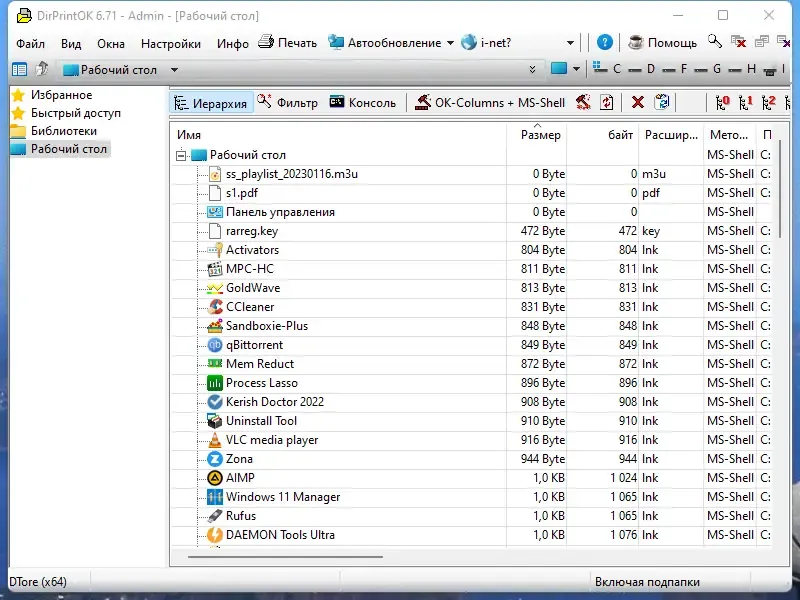This screenshot has width=800, height=600.
Task: Open dropdown arrow beside blue desktop icon
Action: 576,69
